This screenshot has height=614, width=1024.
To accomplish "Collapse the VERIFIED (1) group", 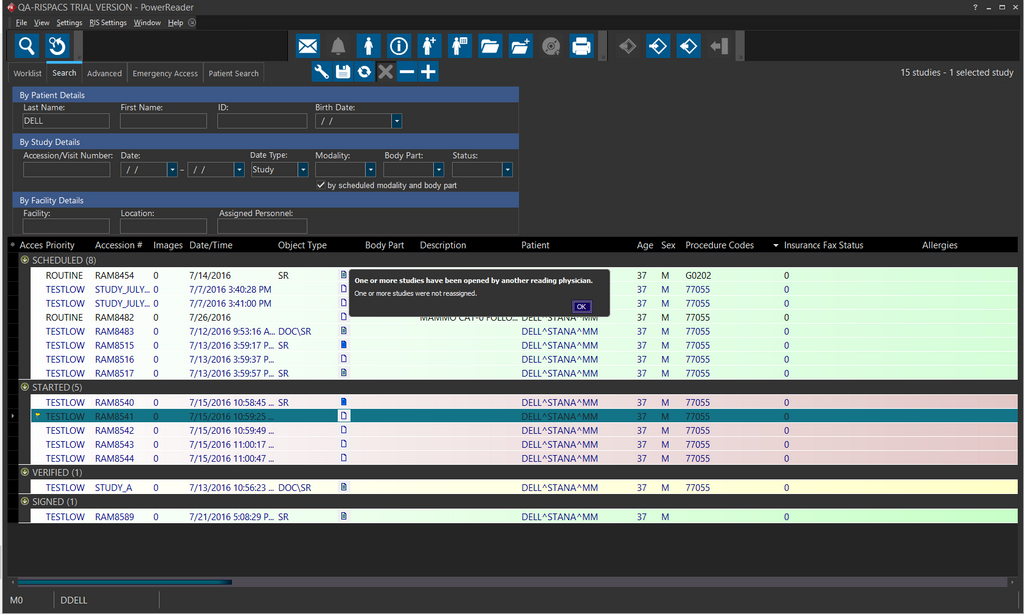I will [x=25, y=472].
